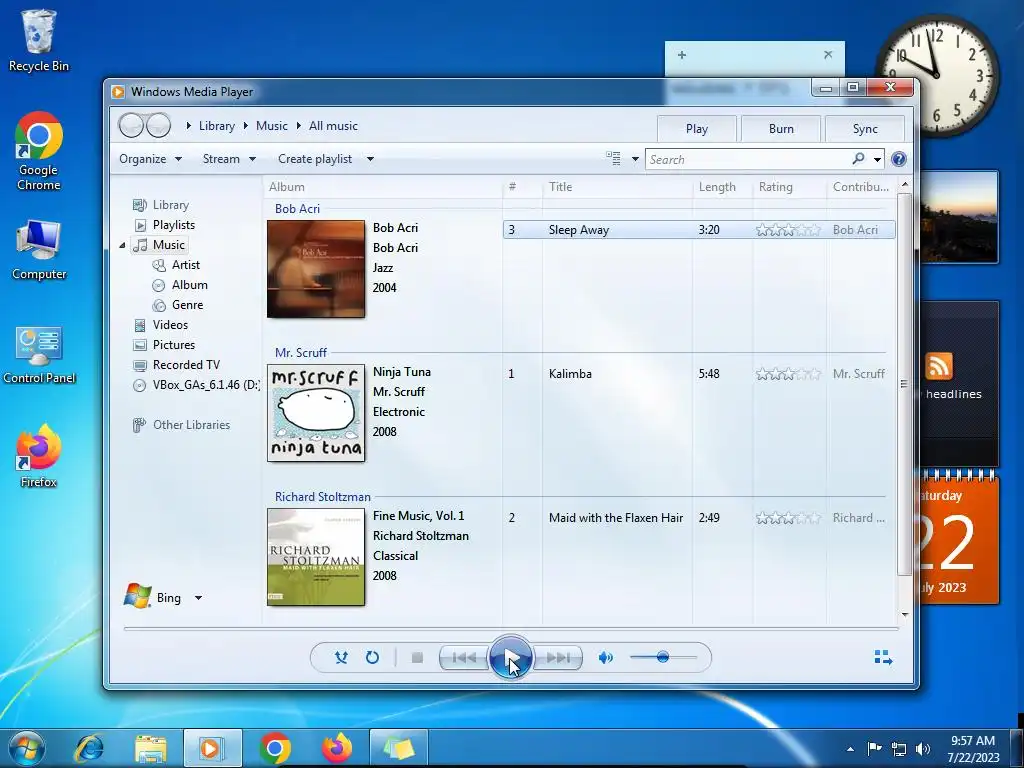
Task: Select the Kalimba track
Action: 699,374
